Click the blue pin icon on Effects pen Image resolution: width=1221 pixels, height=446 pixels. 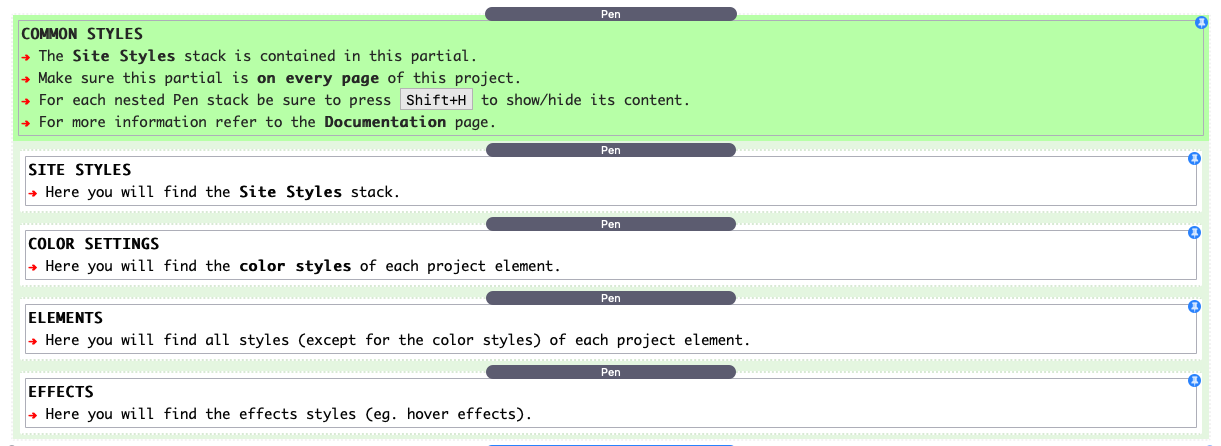tap(1193, 381)
